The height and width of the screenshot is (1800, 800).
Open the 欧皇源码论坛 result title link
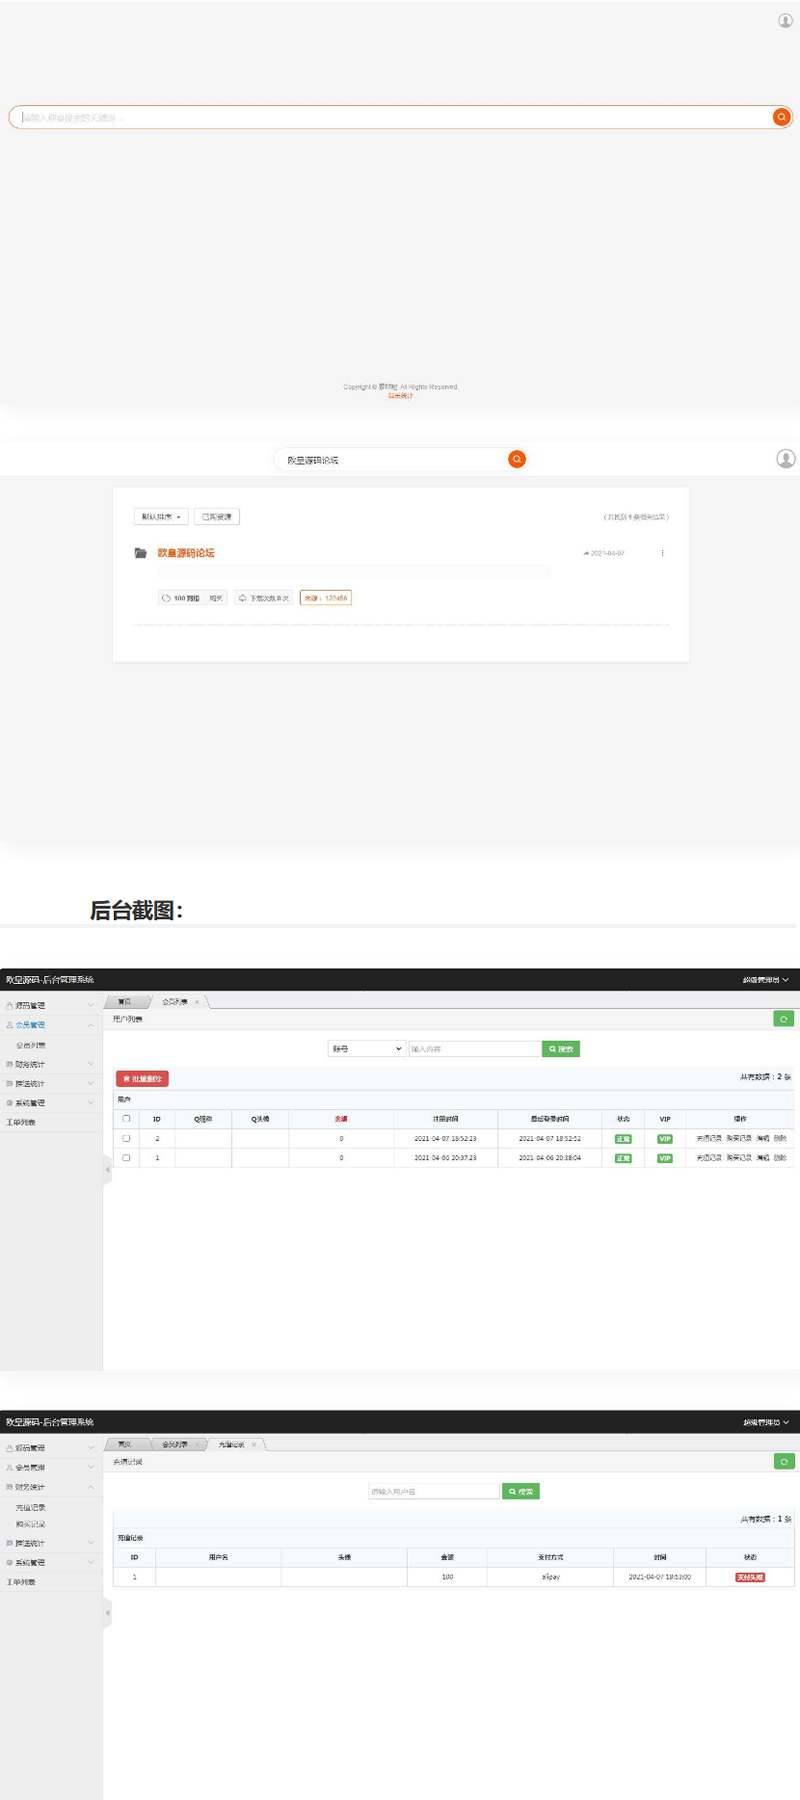coord(186,553)
